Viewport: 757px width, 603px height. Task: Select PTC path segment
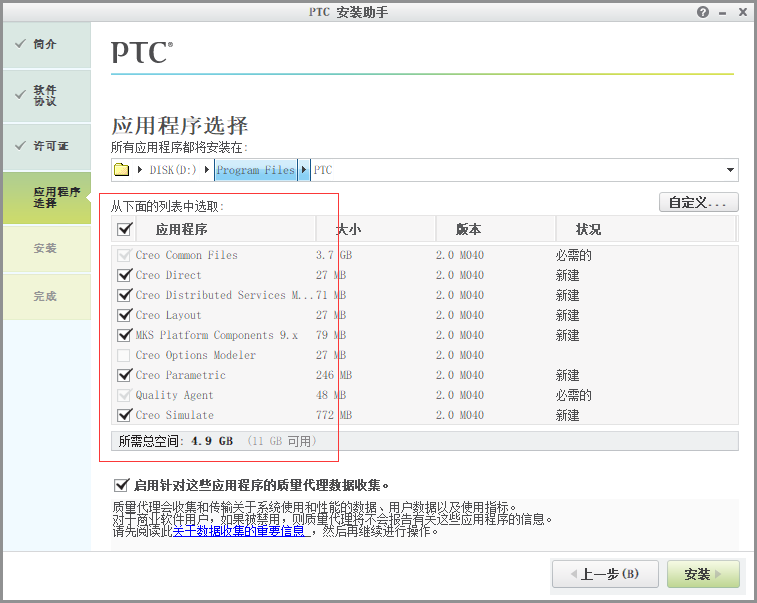pyautogui.click(x=323, y=170)
